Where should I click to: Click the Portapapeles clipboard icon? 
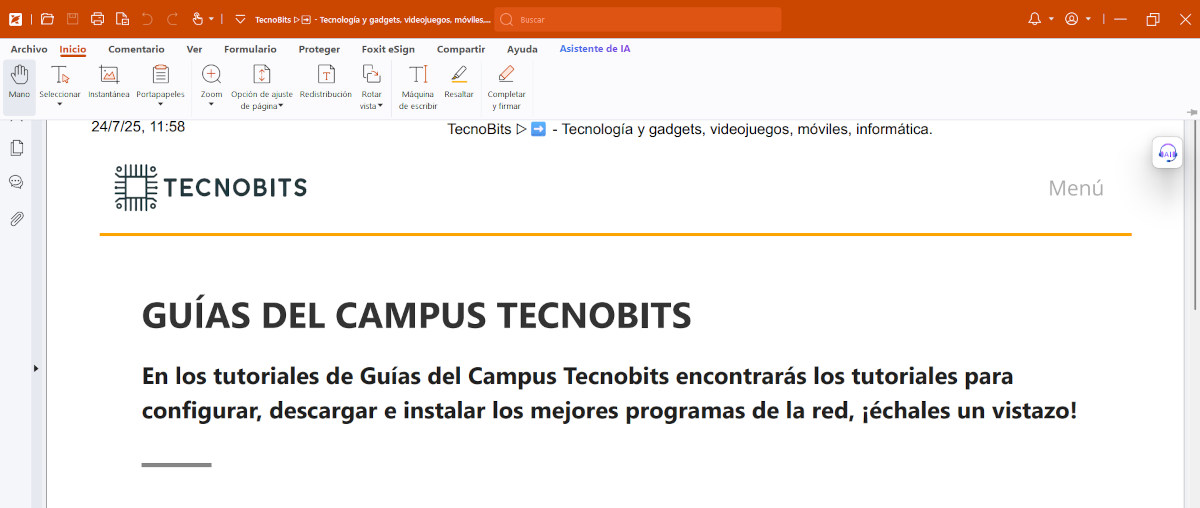click(160, 75)
